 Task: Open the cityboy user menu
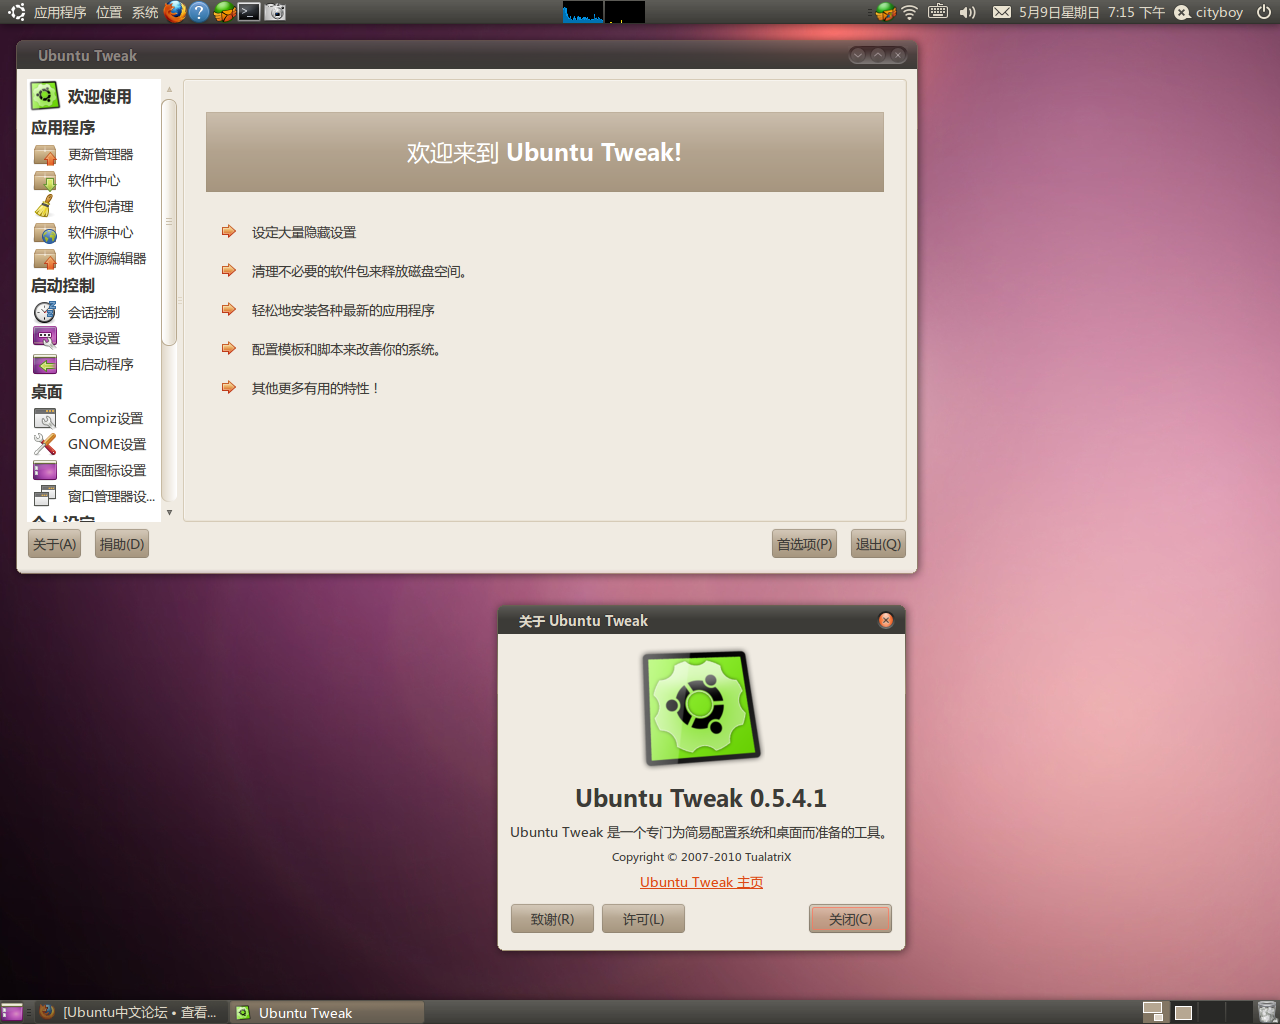(1208, 12)
